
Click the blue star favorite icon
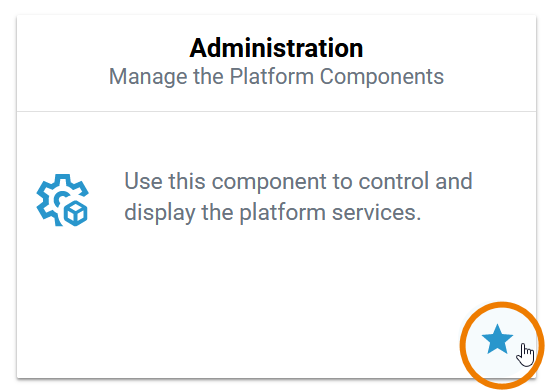coord(497,339)
